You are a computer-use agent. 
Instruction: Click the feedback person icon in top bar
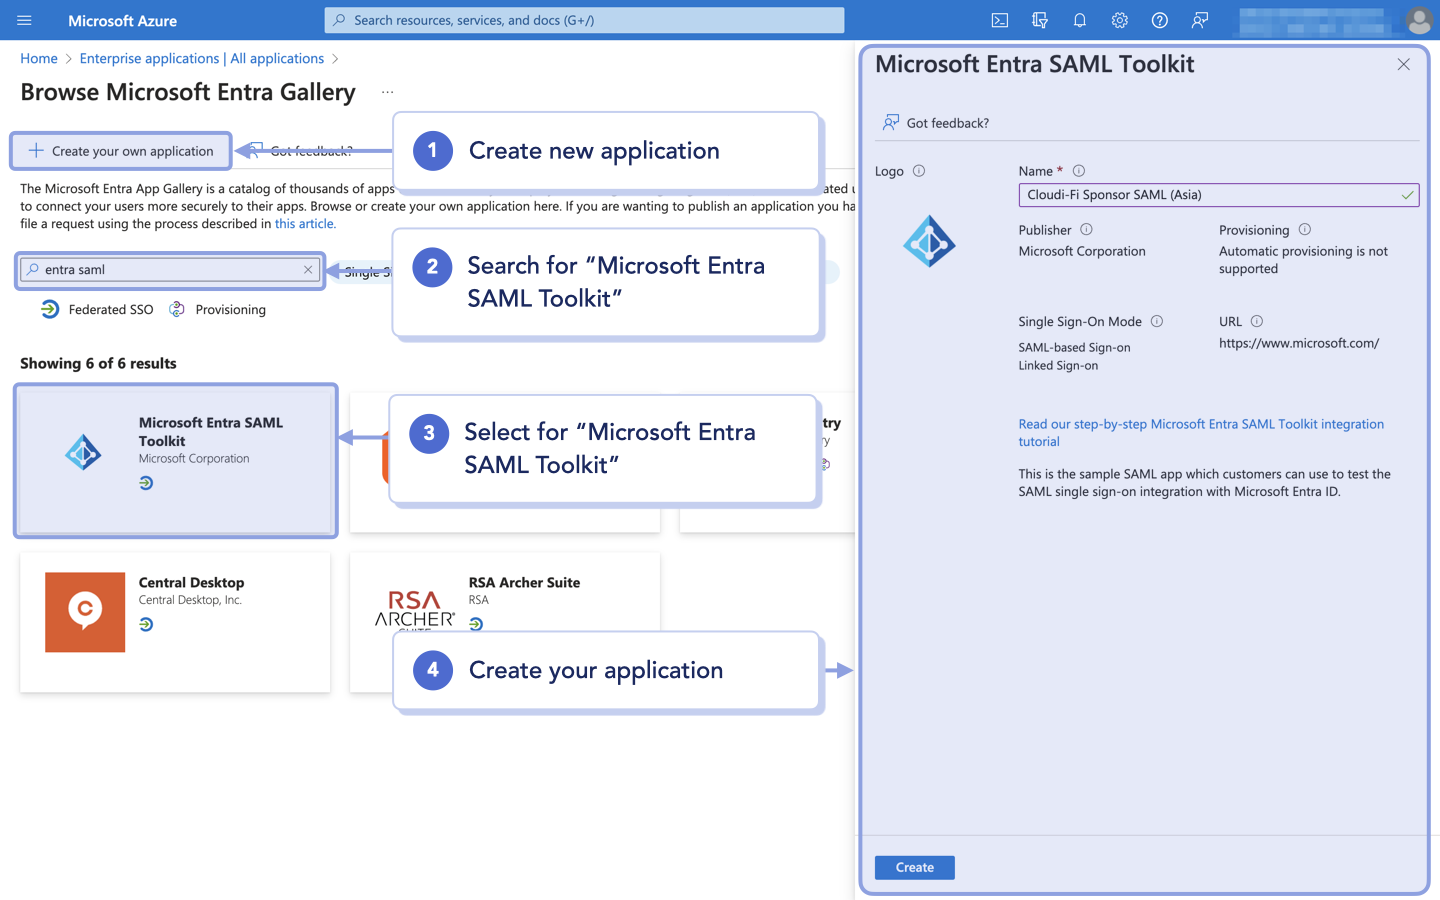(1199, 20)
